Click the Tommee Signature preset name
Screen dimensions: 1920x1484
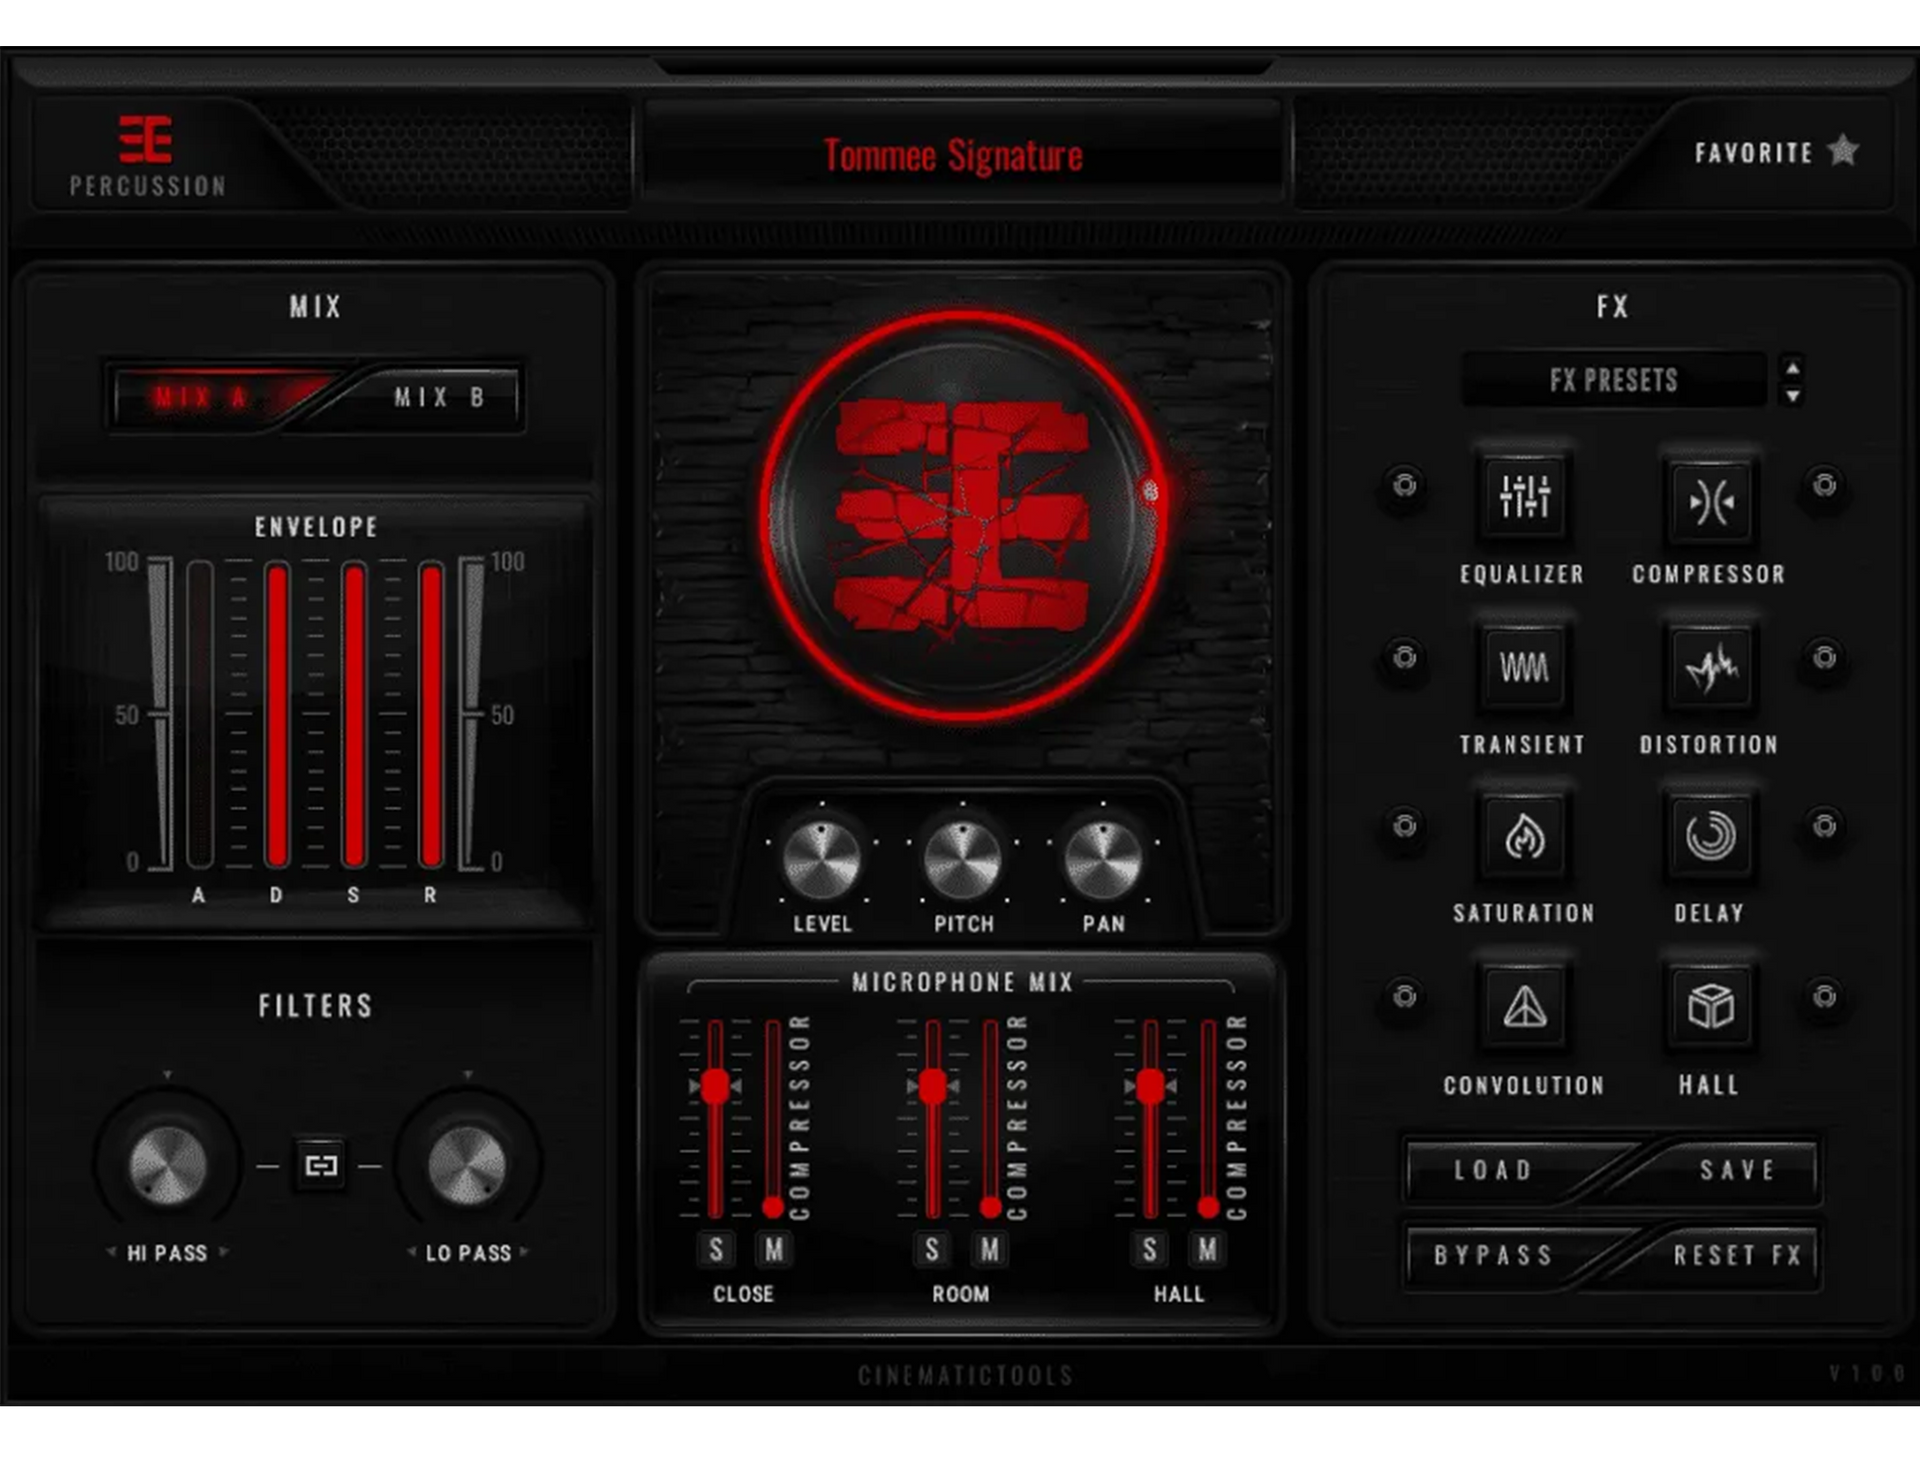[953, 156]
